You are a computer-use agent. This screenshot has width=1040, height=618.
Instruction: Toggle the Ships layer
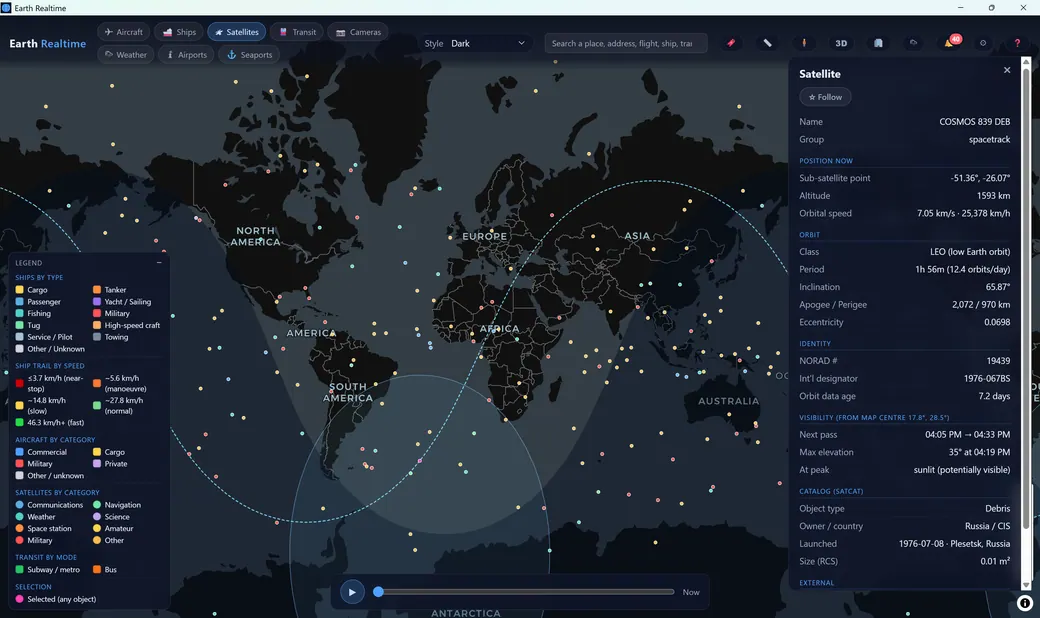click(179, 32)
